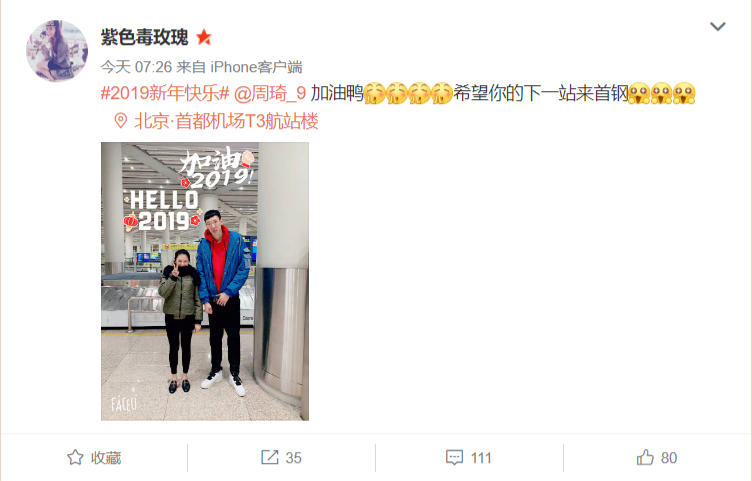Open the 111 comments count
The width and height of the screenshot is (752, 481).
(x=481, y=458)
